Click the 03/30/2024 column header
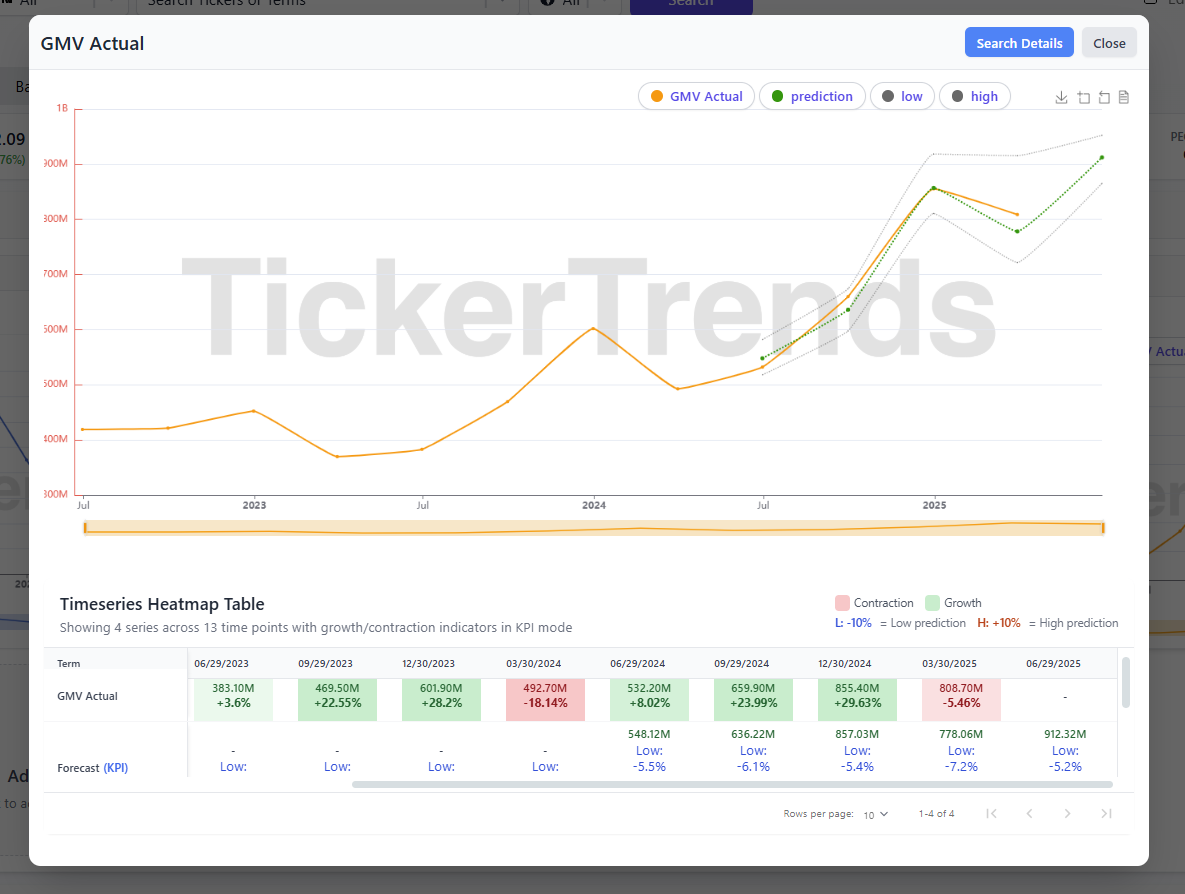 point(534,664)
